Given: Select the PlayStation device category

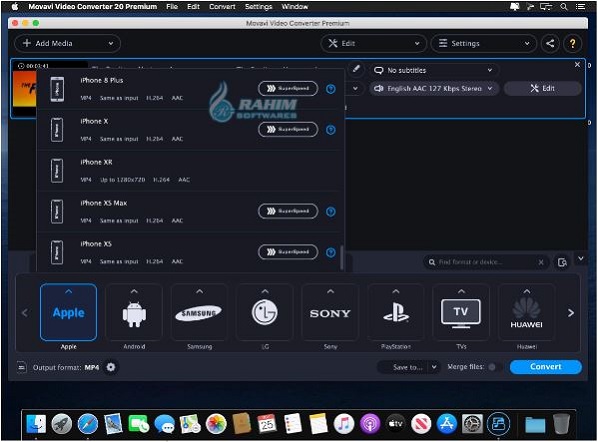Looking at the screenshot, I should (396, 312).
